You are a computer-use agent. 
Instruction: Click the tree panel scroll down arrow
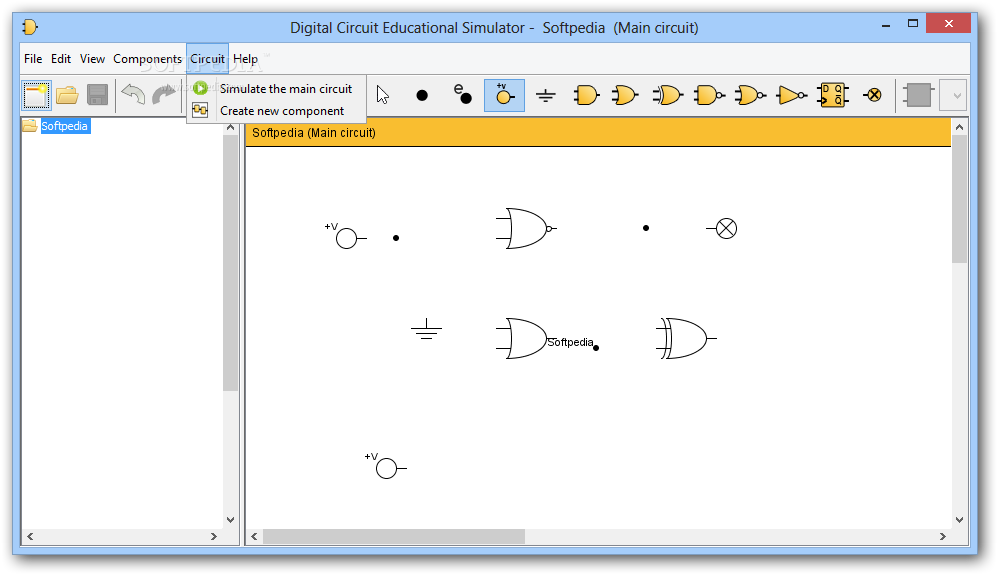[x=230, y=520]
